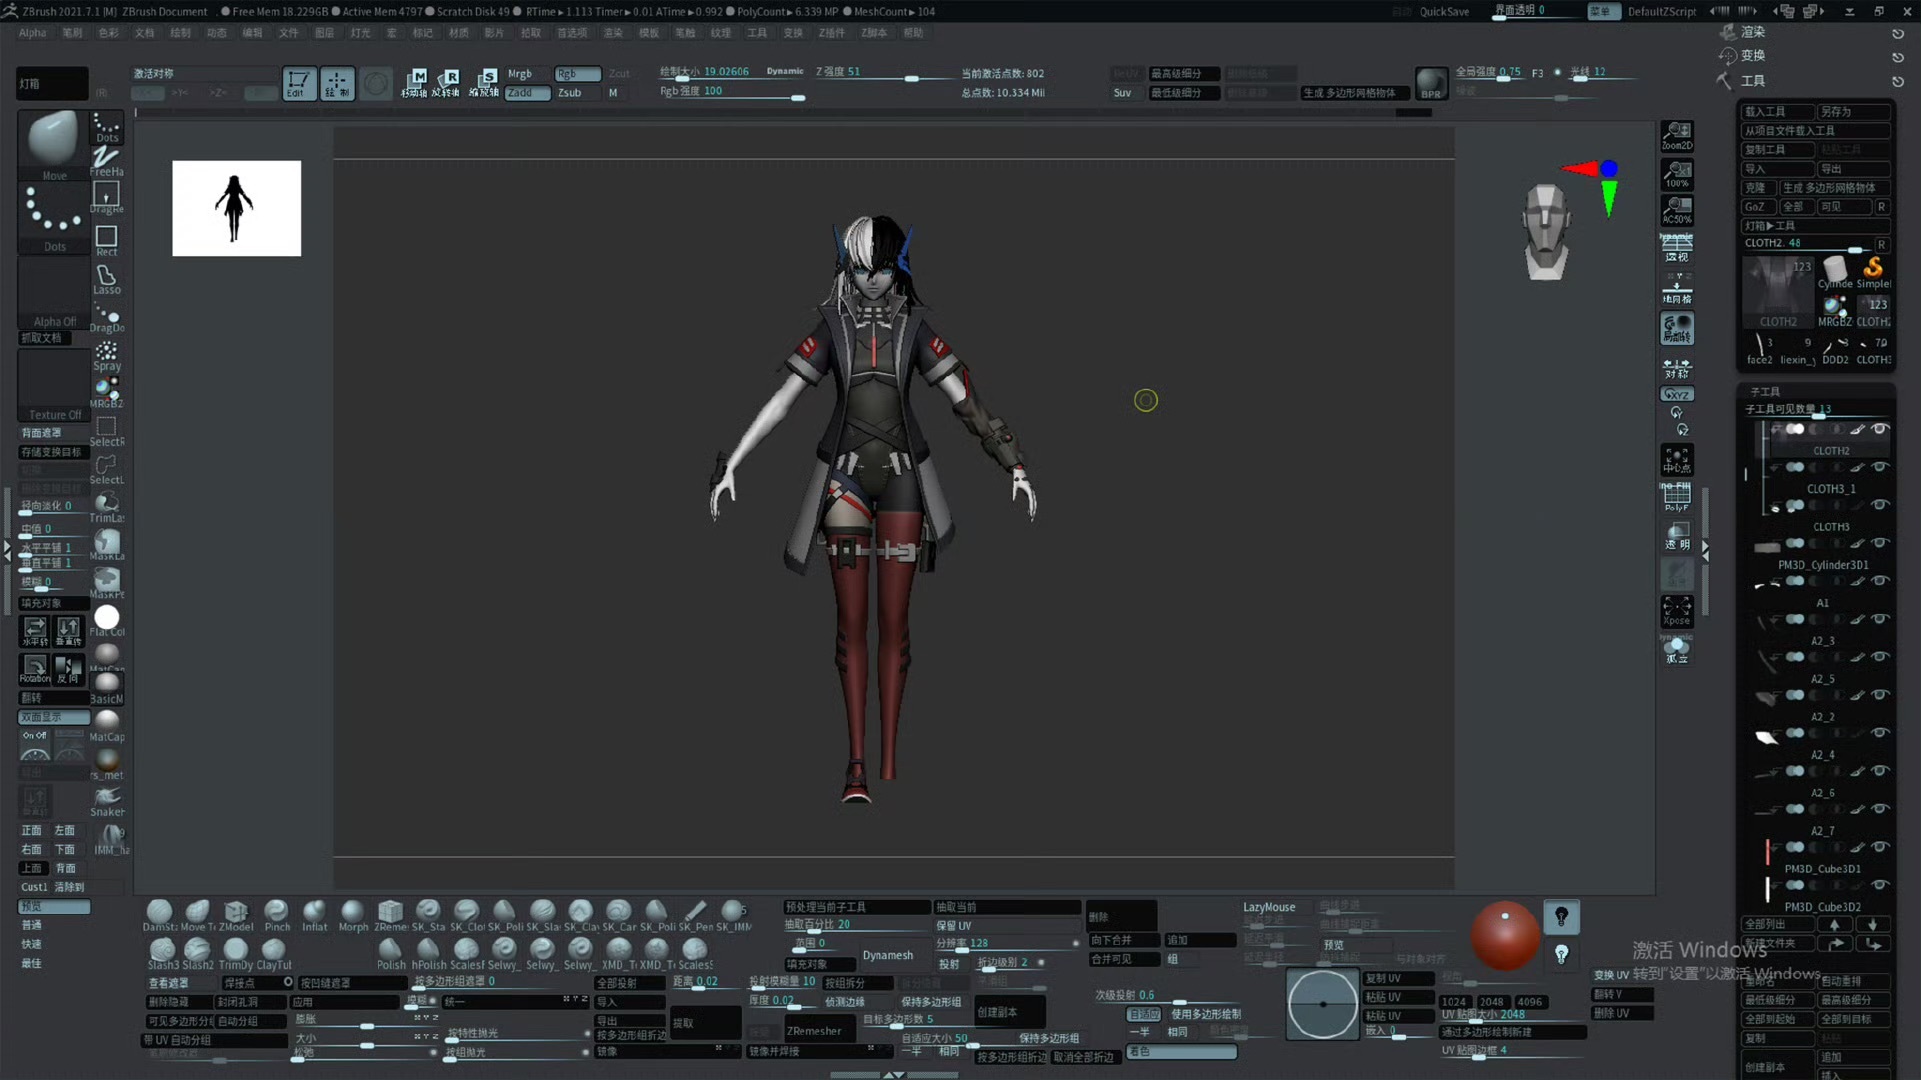Pick the Spray stroke icon
Image resolution: width=1921 pixels, height=1080 pixels.
point(106,356)
